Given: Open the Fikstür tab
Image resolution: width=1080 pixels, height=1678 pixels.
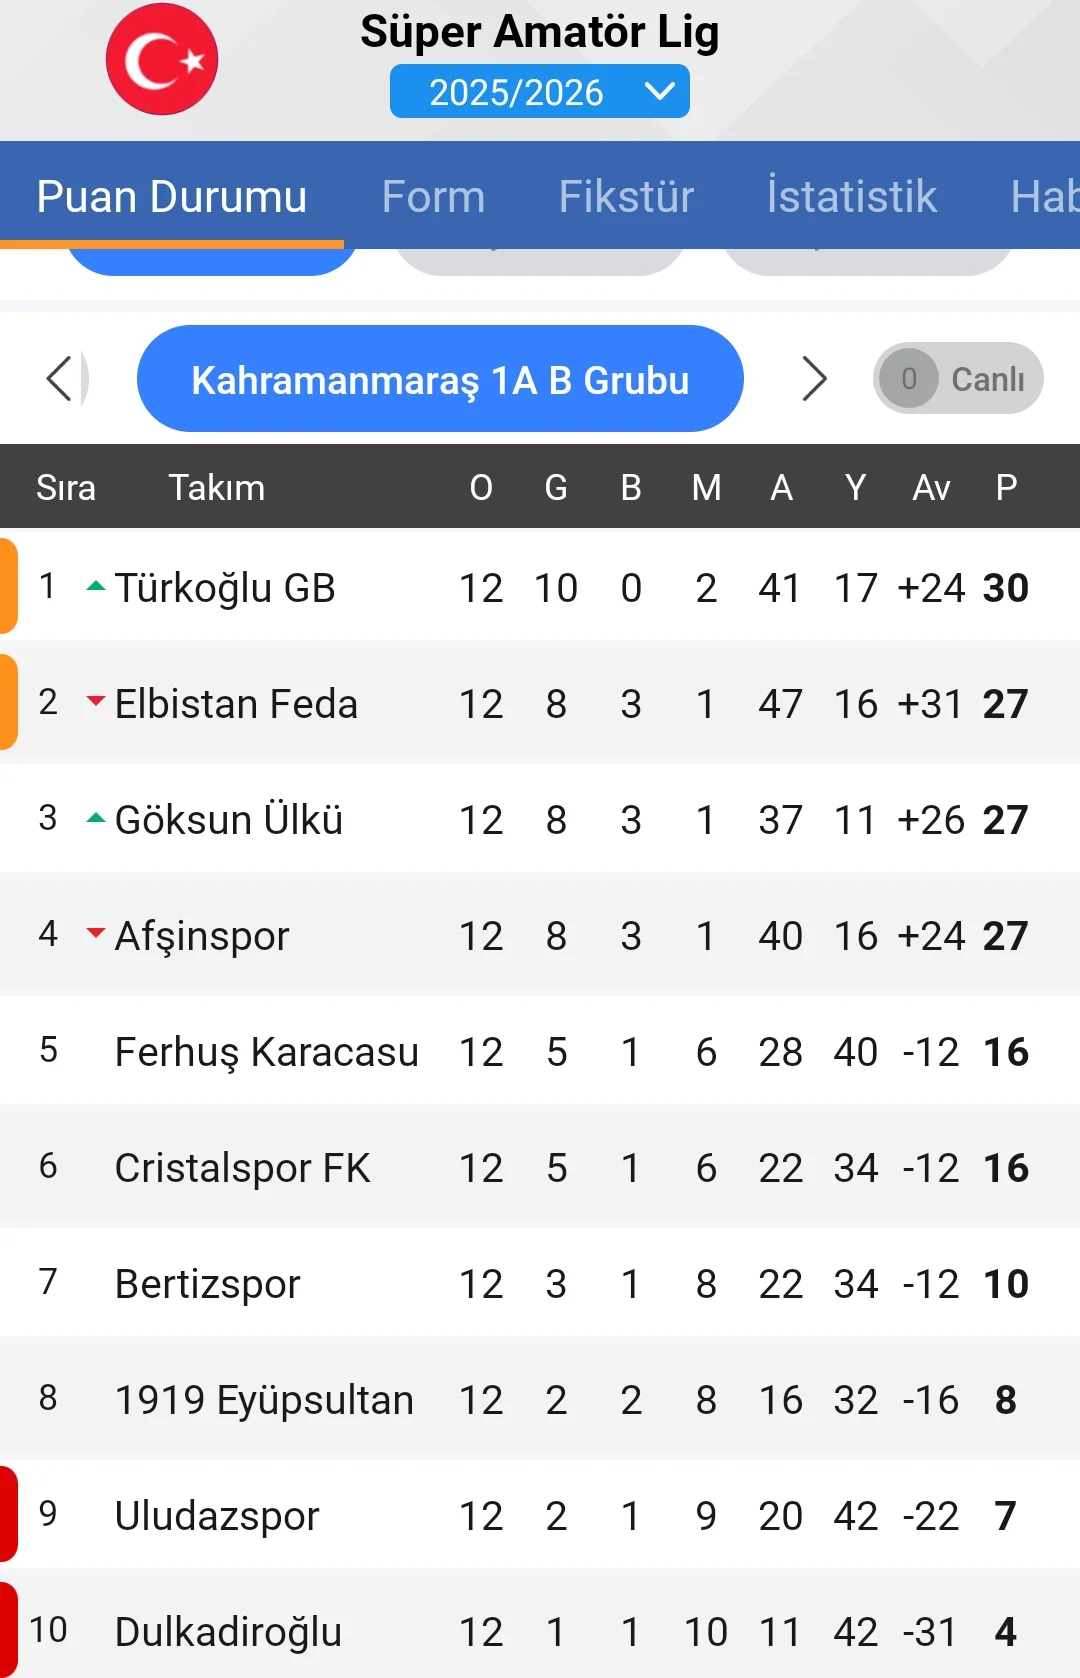Looking at the screenshot, I should [626, 197].
